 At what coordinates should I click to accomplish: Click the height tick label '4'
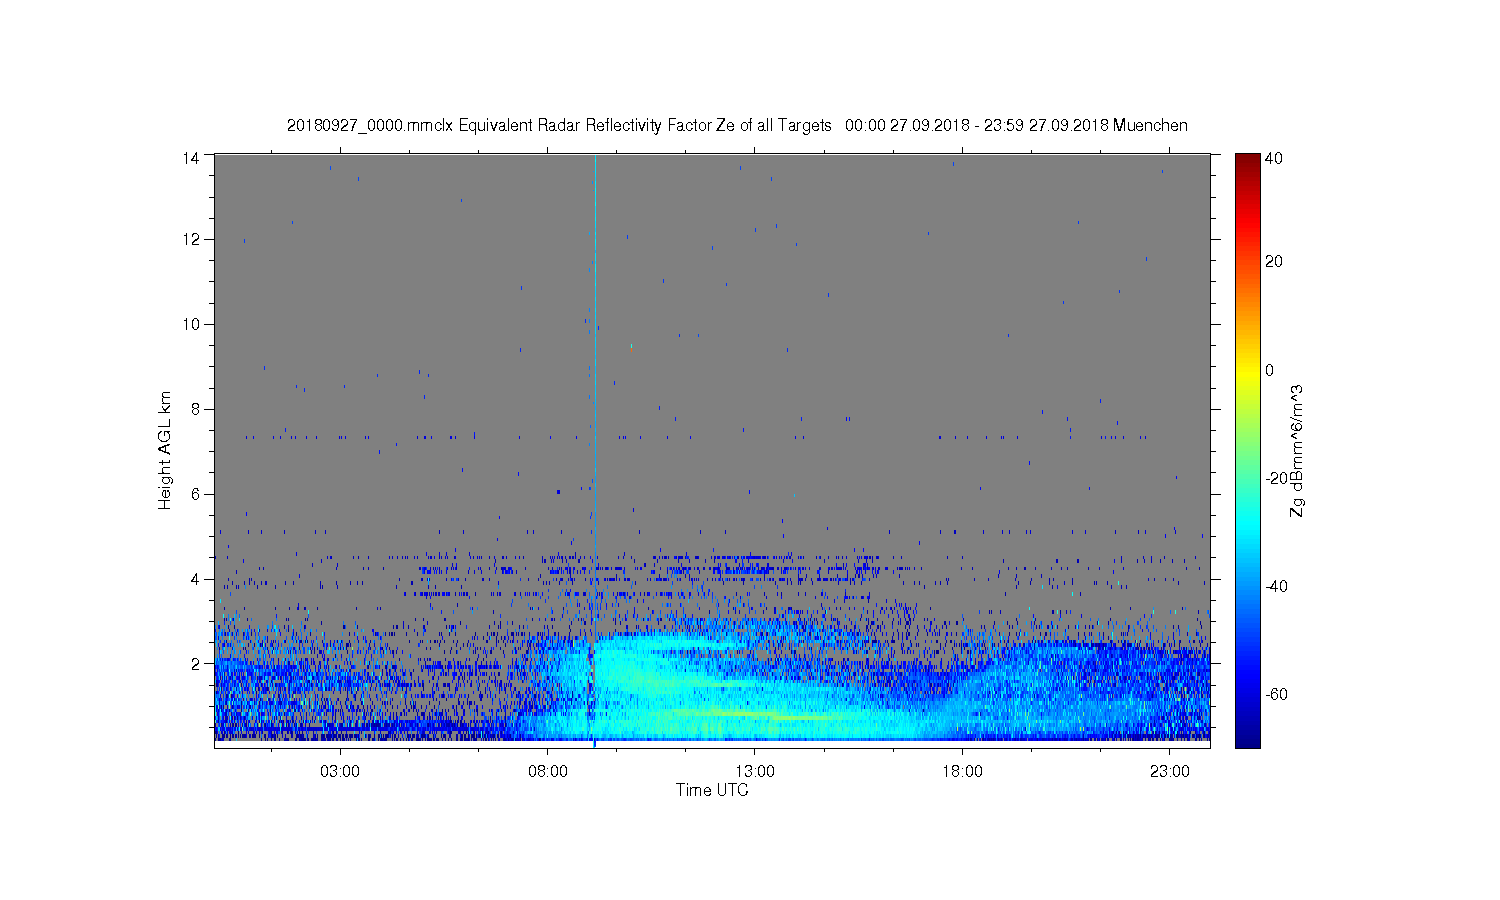(196, 579)
